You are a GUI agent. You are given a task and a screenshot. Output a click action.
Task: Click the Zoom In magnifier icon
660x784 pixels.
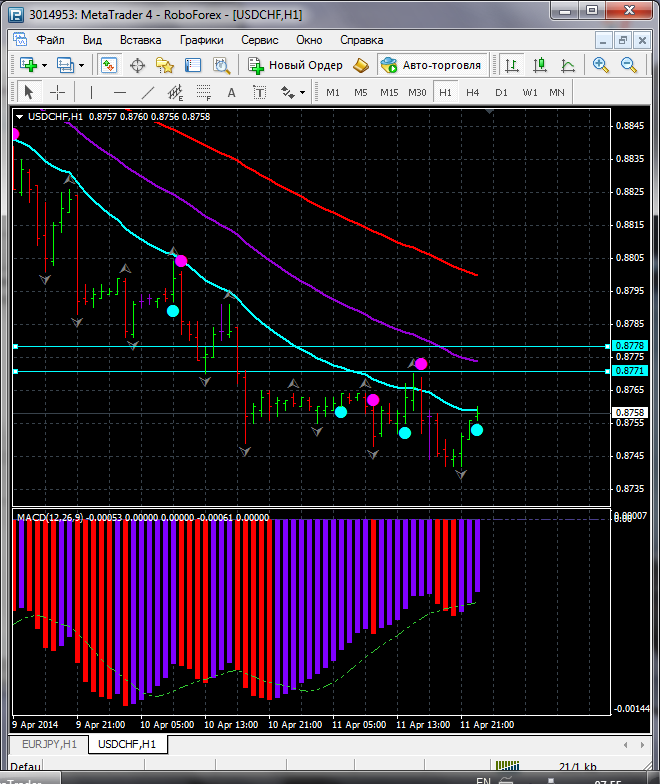(x=600, y=65)
